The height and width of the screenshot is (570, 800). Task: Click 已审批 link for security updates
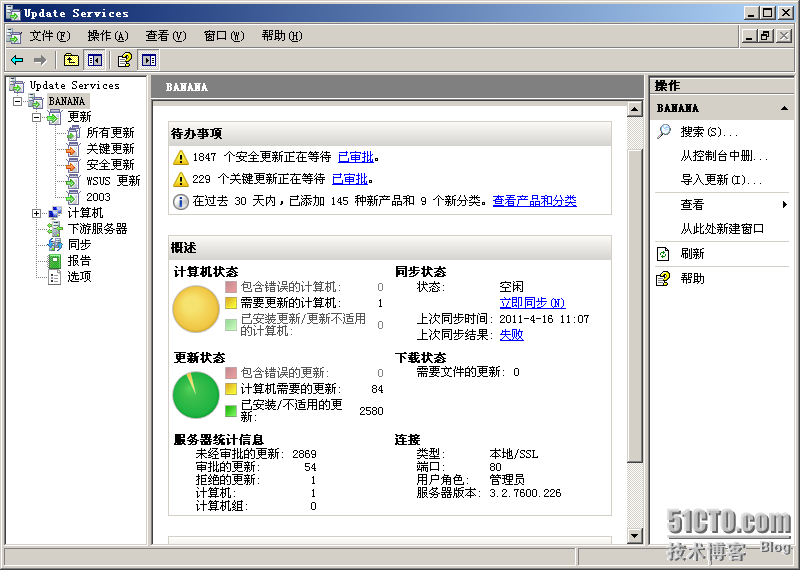[x=356, y=157]
